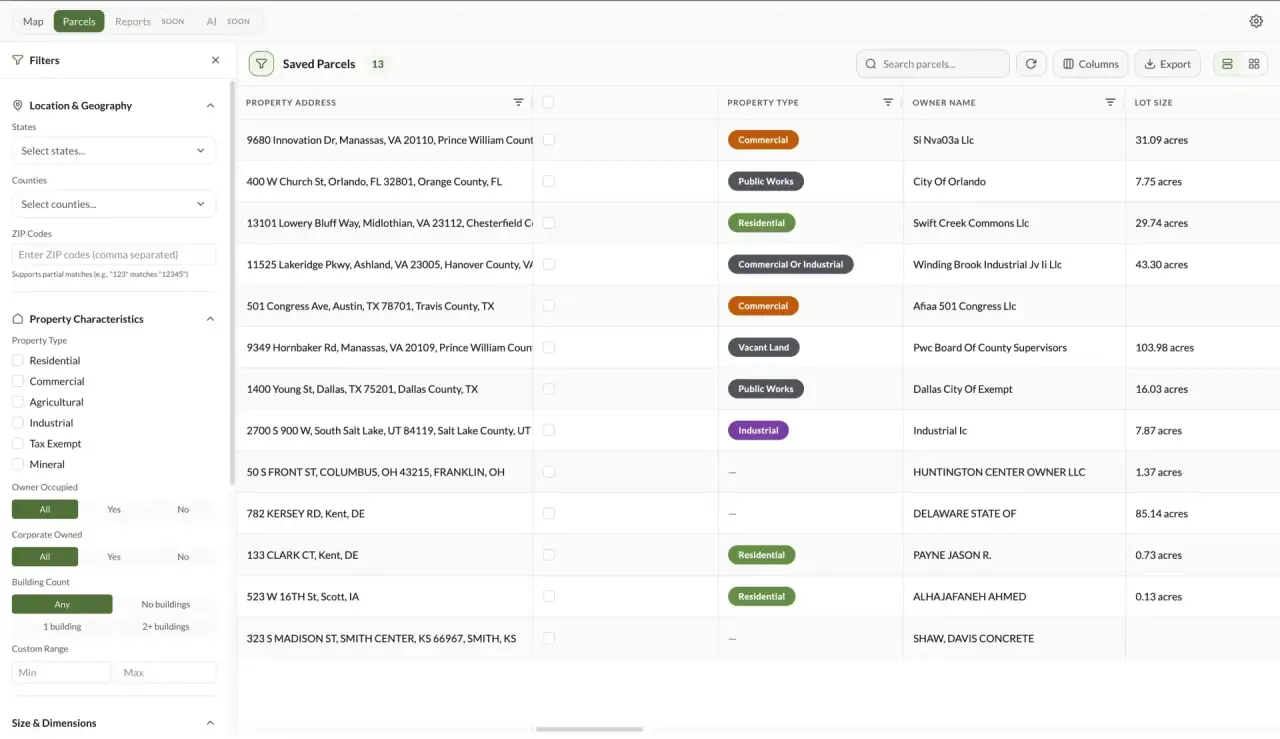Tick the Industrial property type filter
The width and height of the screenshot is (1280, 739).
tap(18, 423)
